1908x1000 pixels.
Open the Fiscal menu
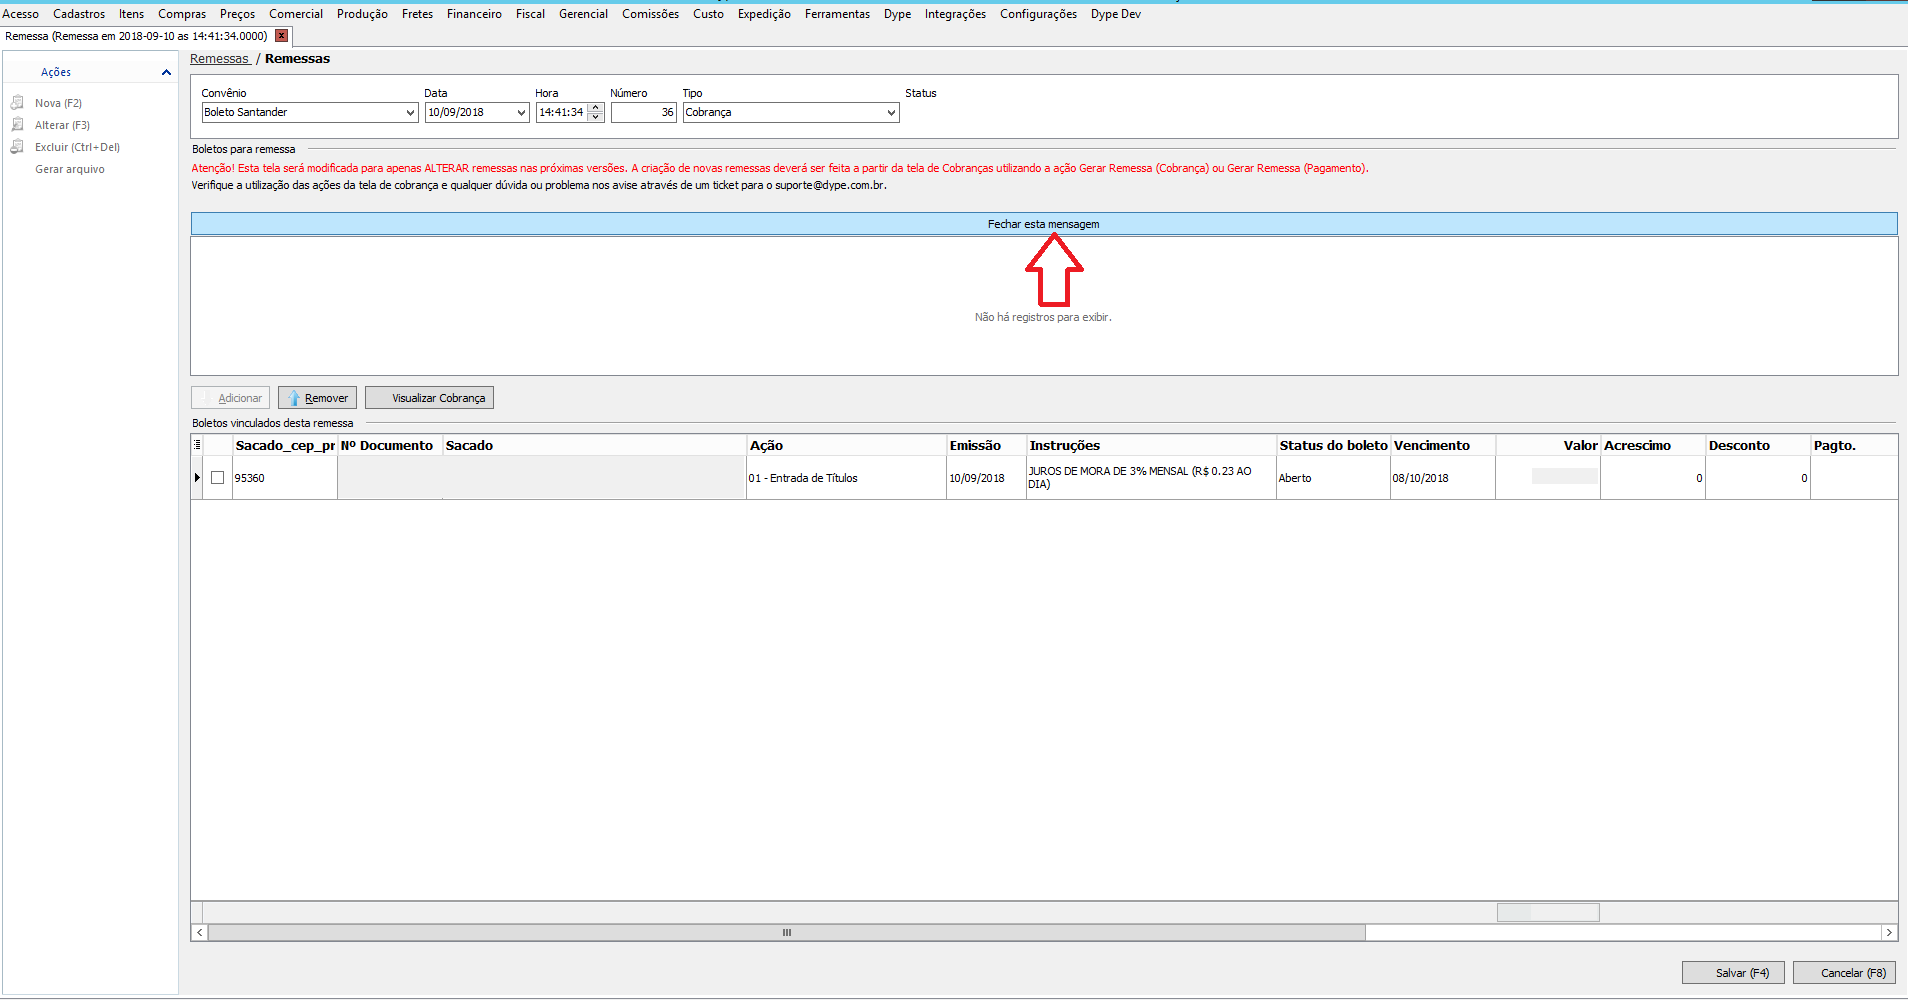tap(530, 14)
